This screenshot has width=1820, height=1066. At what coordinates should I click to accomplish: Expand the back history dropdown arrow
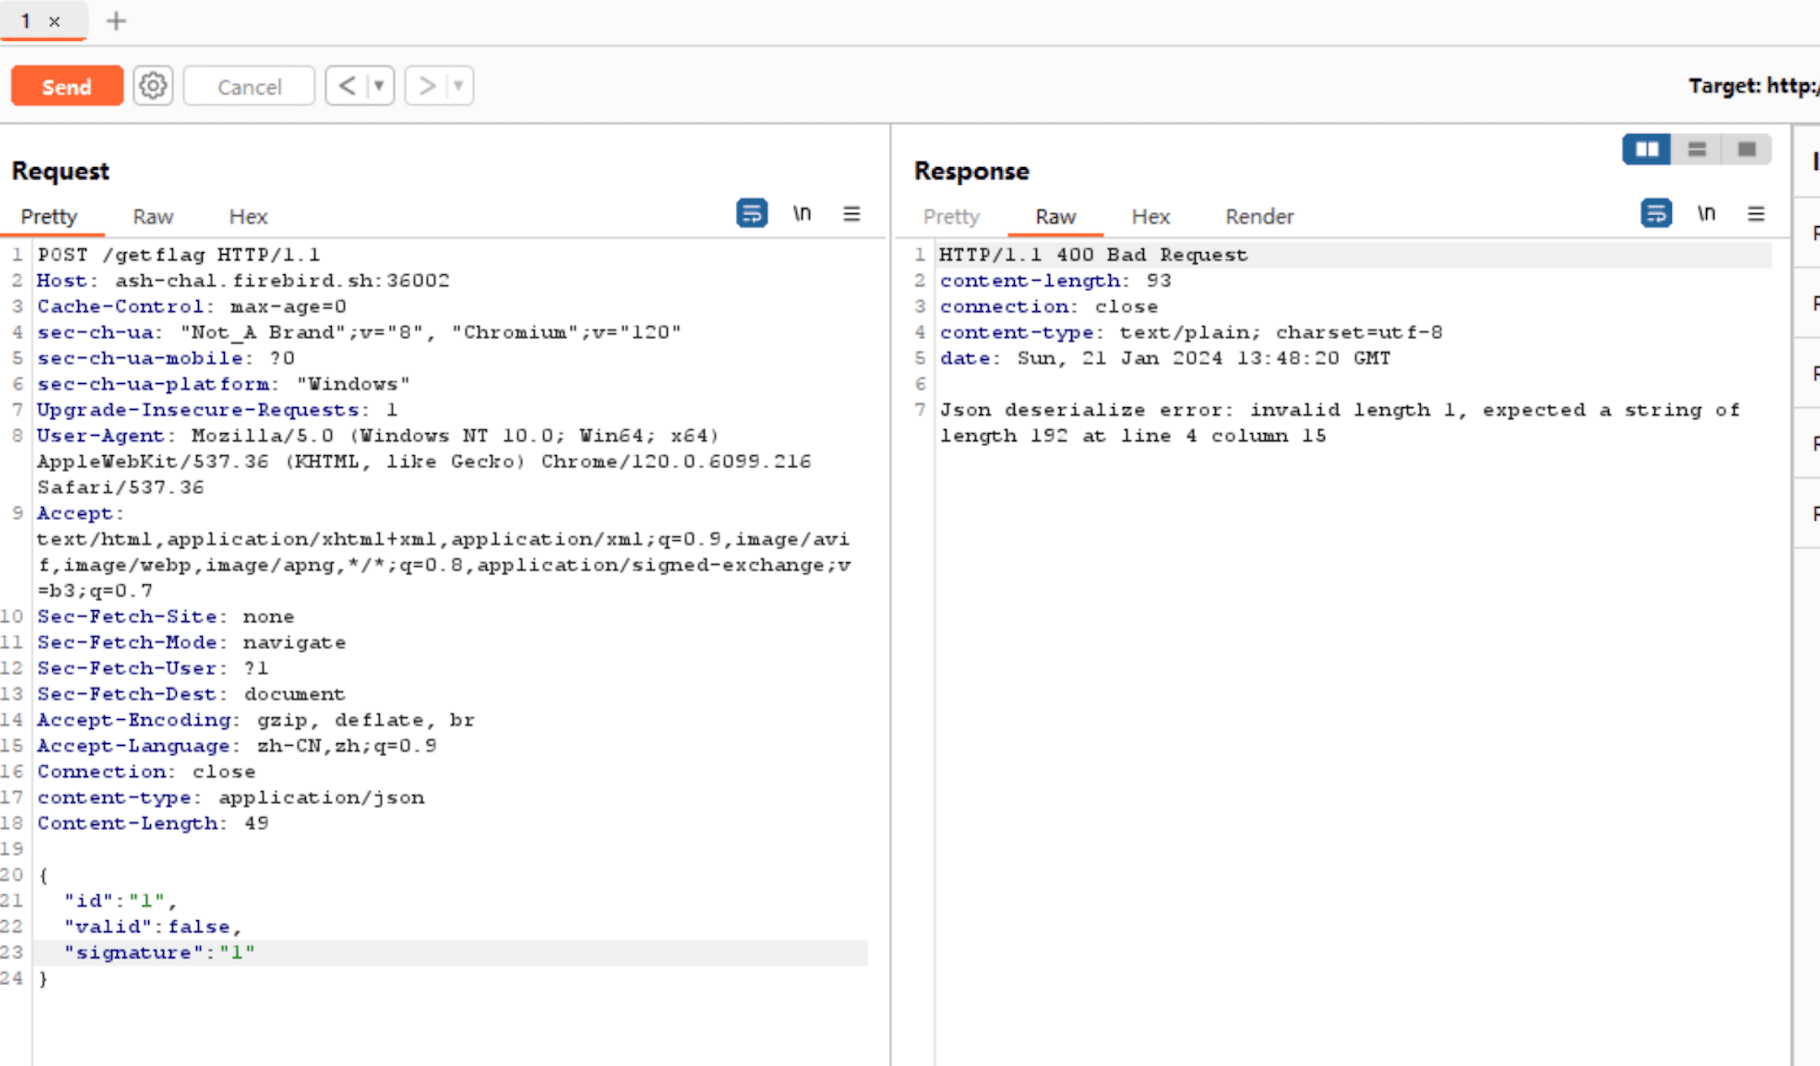[379, 86]
